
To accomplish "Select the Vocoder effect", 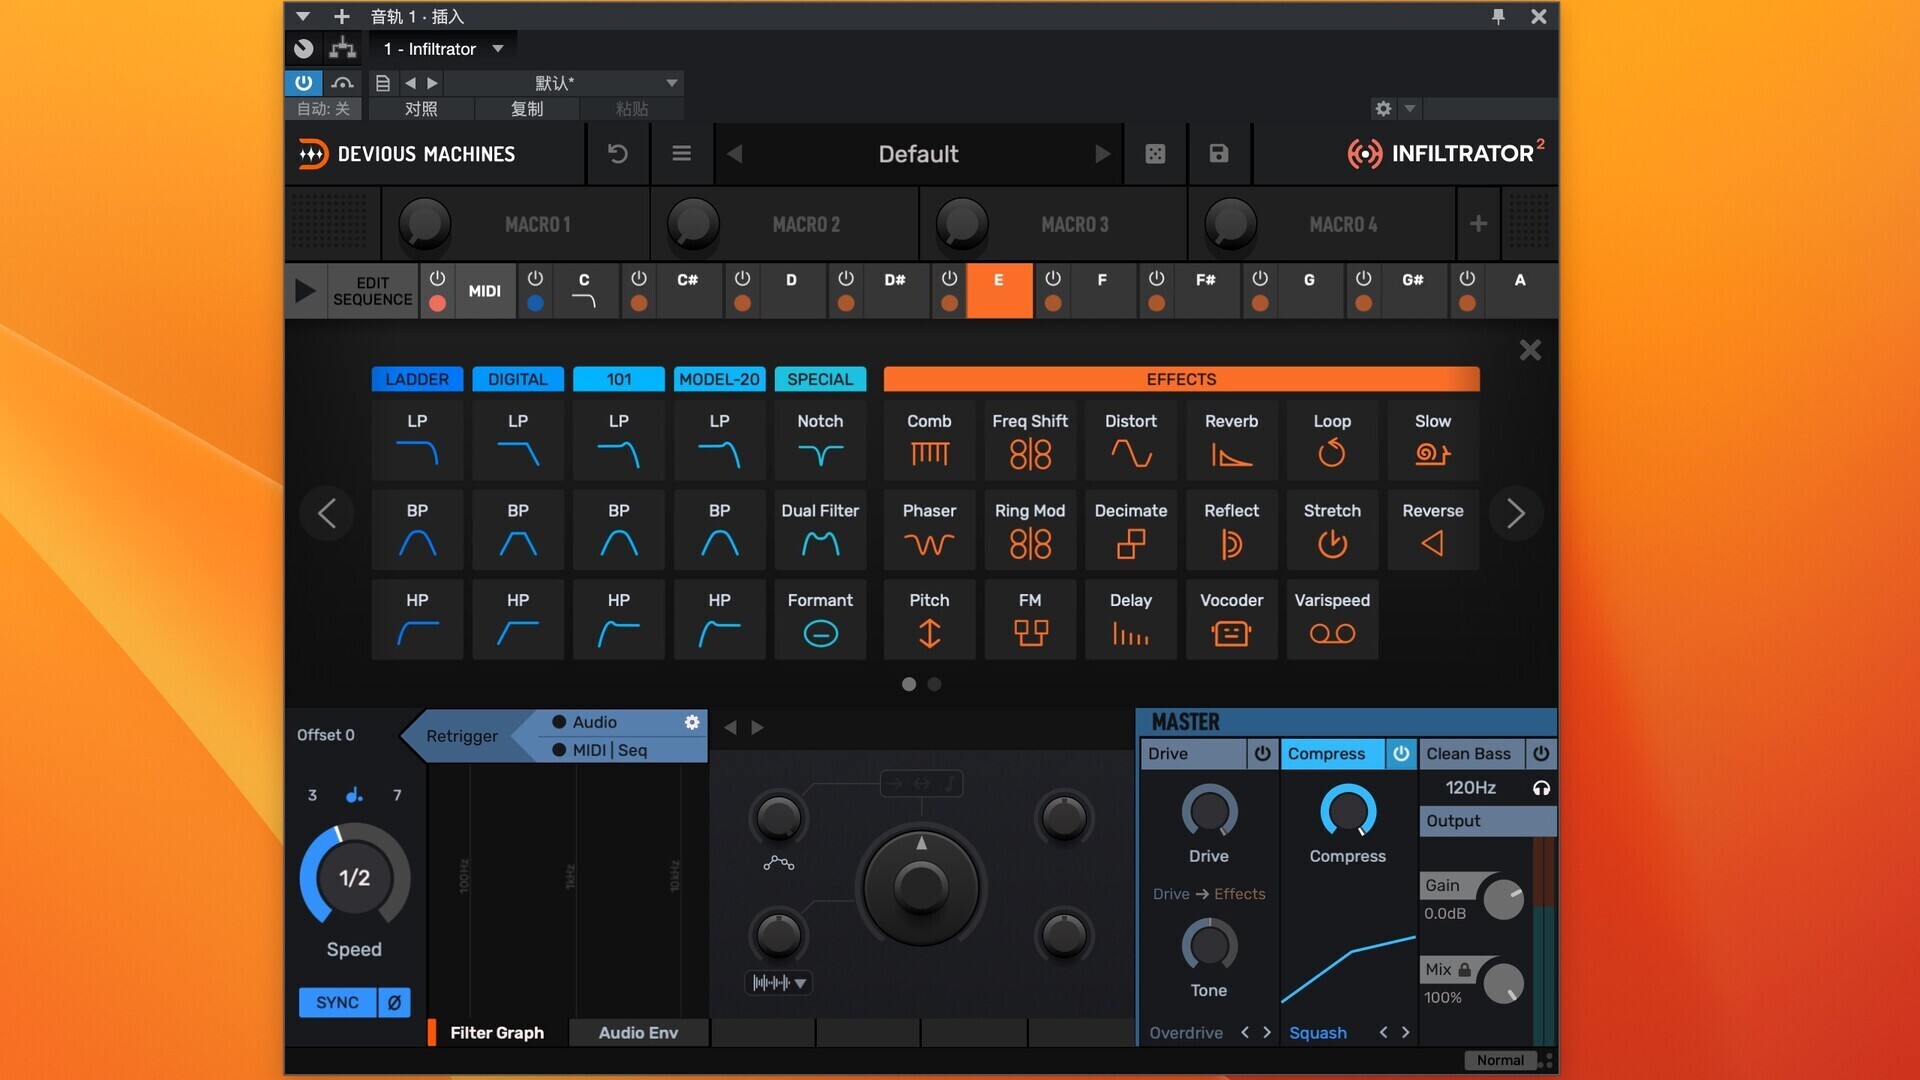I will [1231, 619].
